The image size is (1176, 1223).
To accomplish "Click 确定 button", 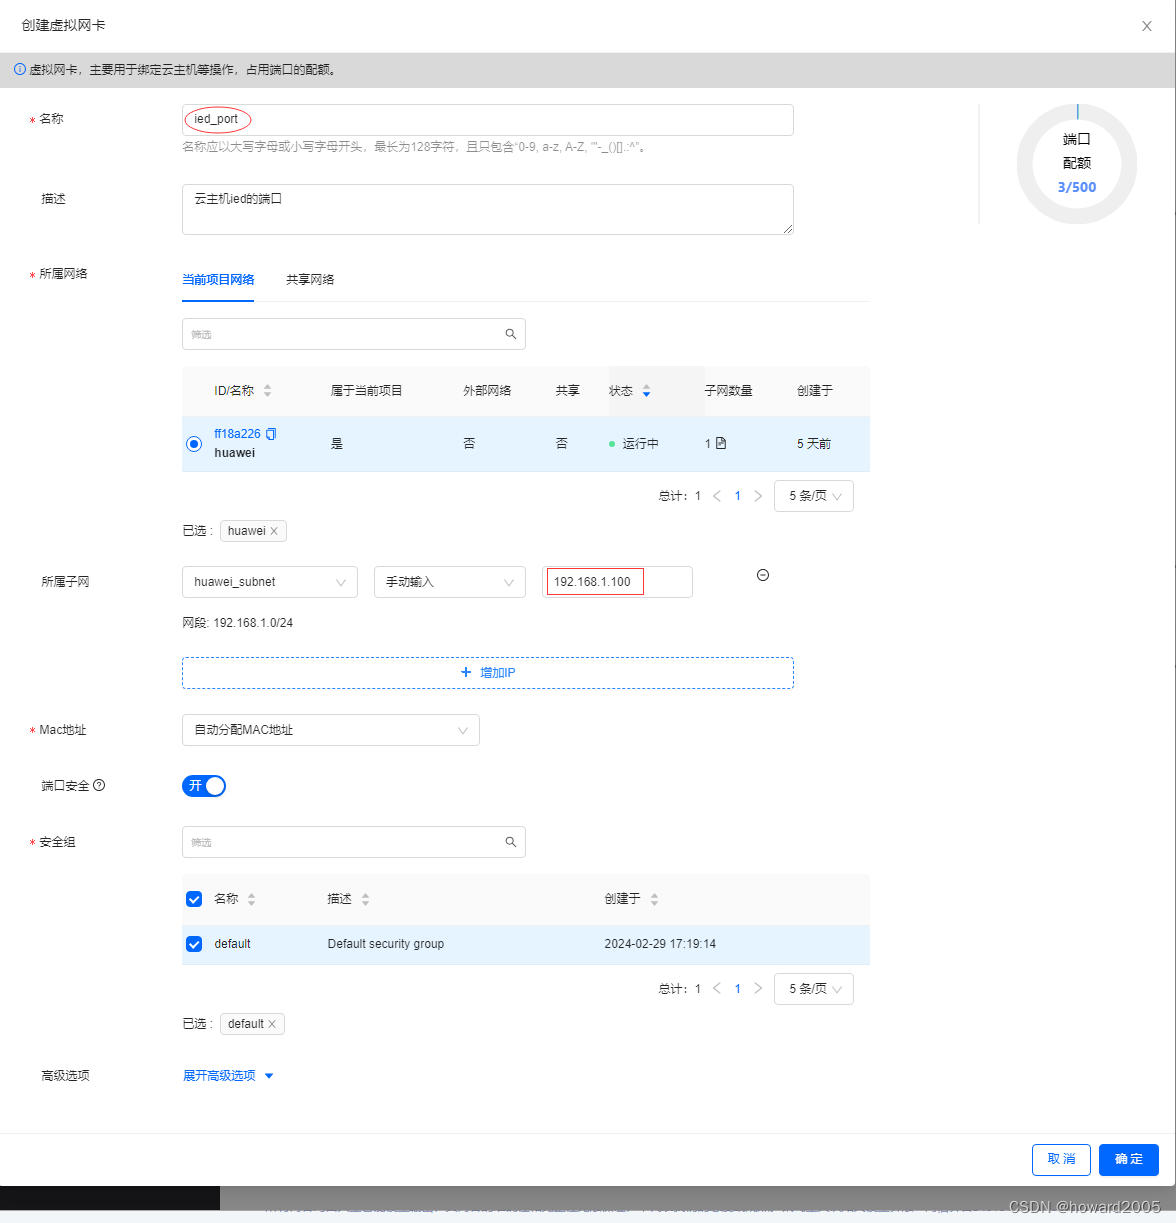I will [1129, 1159].
